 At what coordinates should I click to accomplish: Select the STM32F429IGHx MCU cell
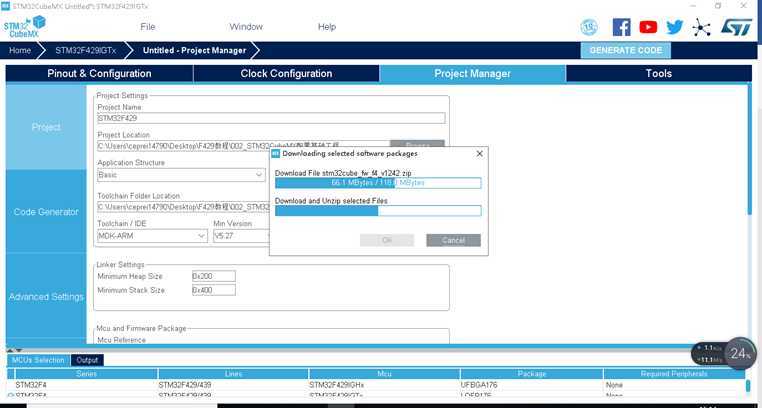click(x=336, y=385)
